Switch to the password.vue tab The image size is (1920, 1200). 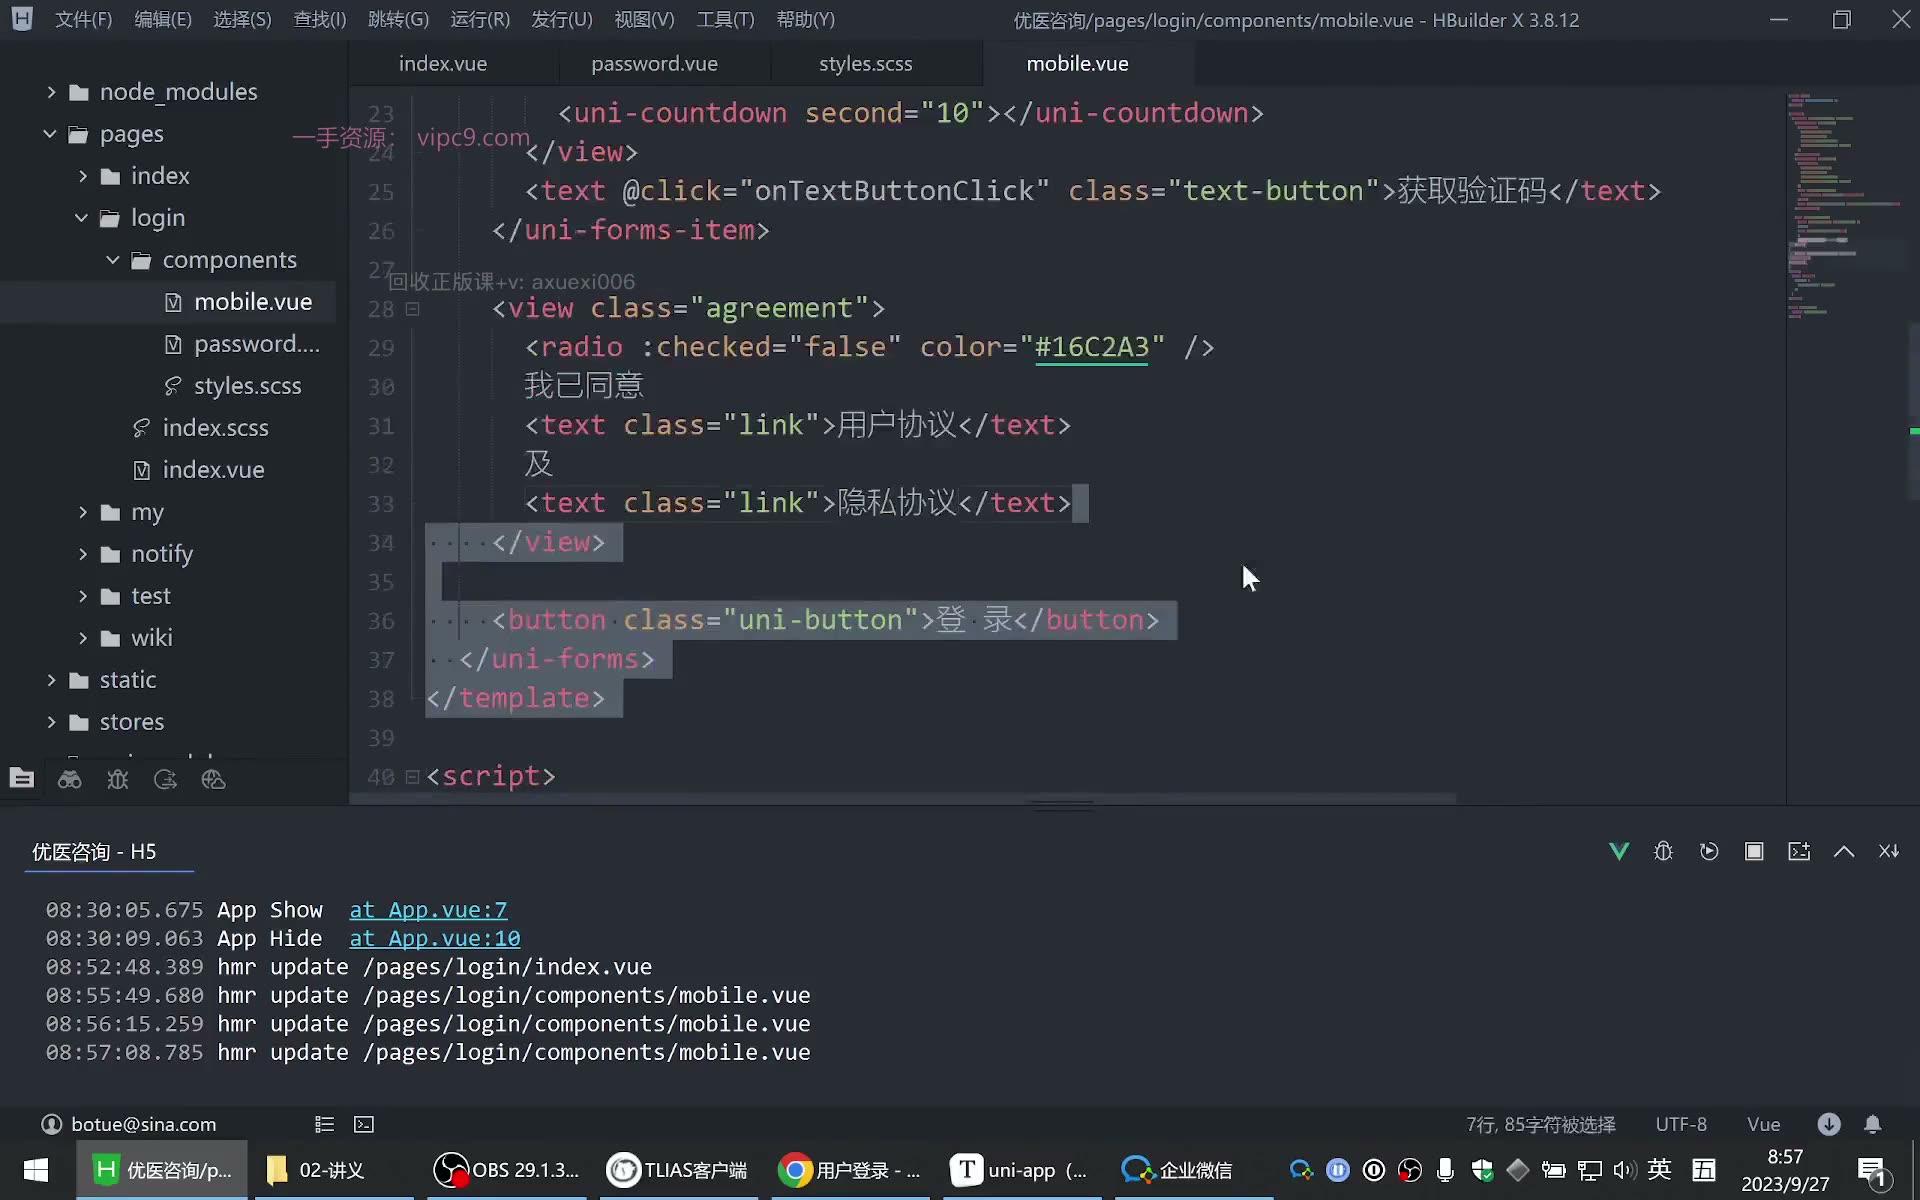(x=654, y=64)
